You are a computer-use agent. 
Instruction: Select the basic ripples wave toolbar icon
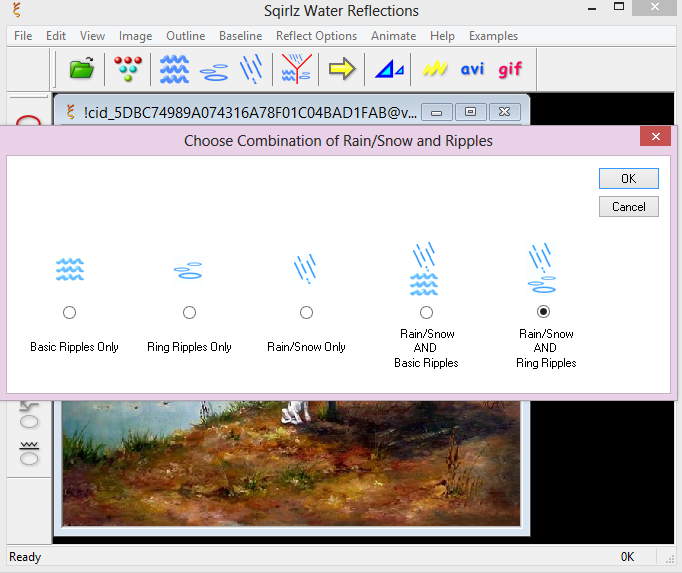point(175,69)
